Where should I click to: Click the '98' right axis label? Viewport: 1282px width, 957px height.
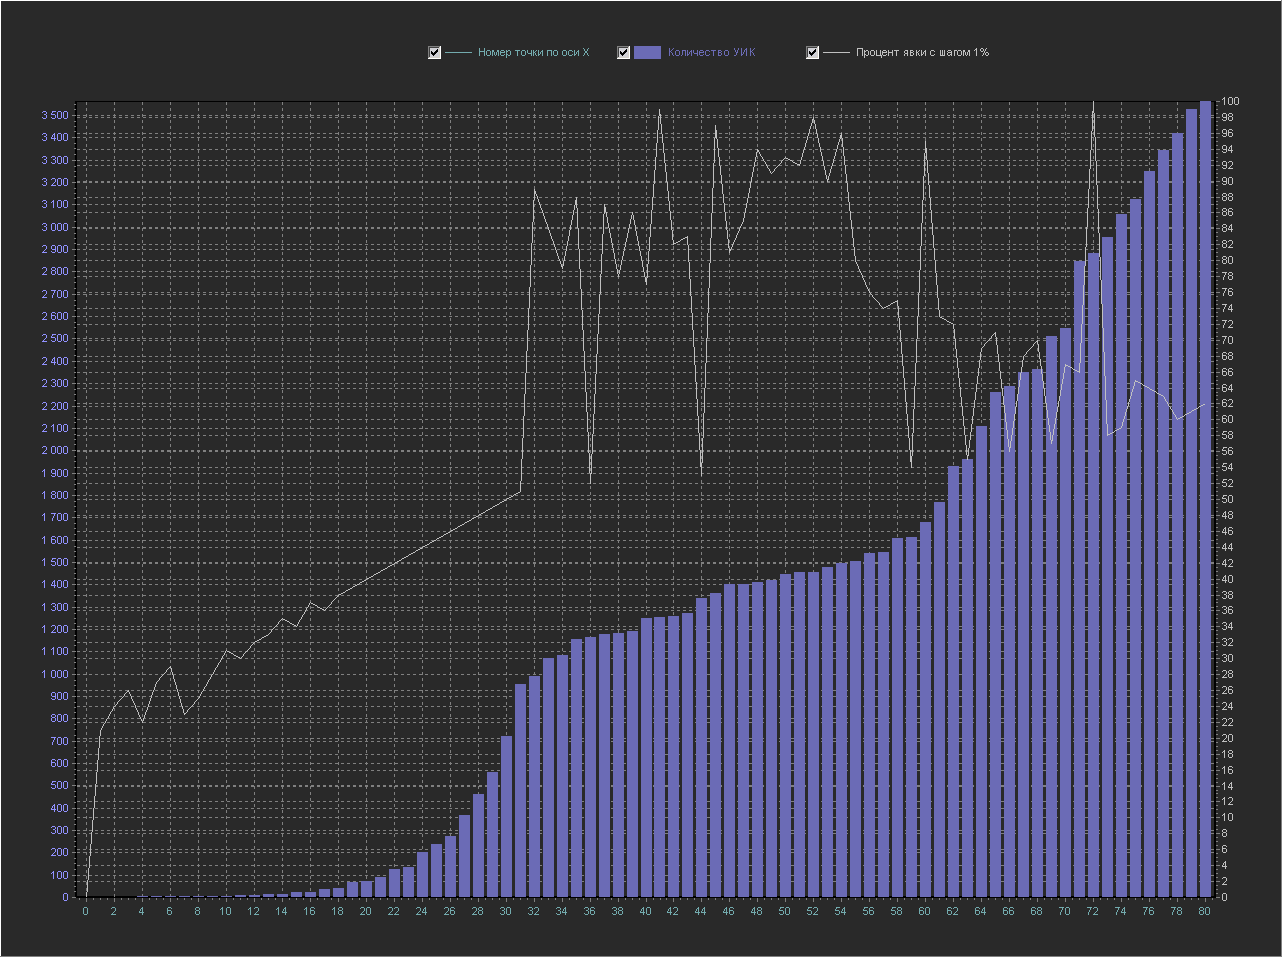pyautogui.click(x=1225, y=118)
